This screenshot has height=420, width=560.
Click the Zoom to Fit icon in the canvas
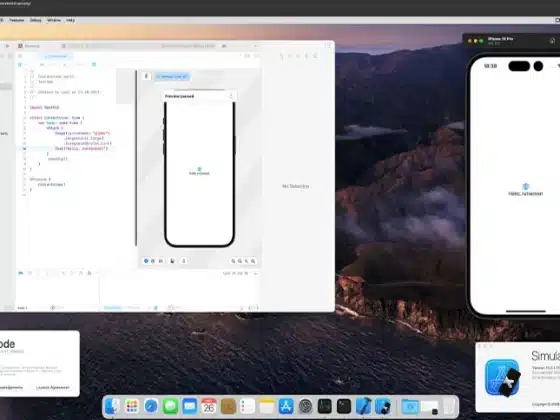(246, 261)
